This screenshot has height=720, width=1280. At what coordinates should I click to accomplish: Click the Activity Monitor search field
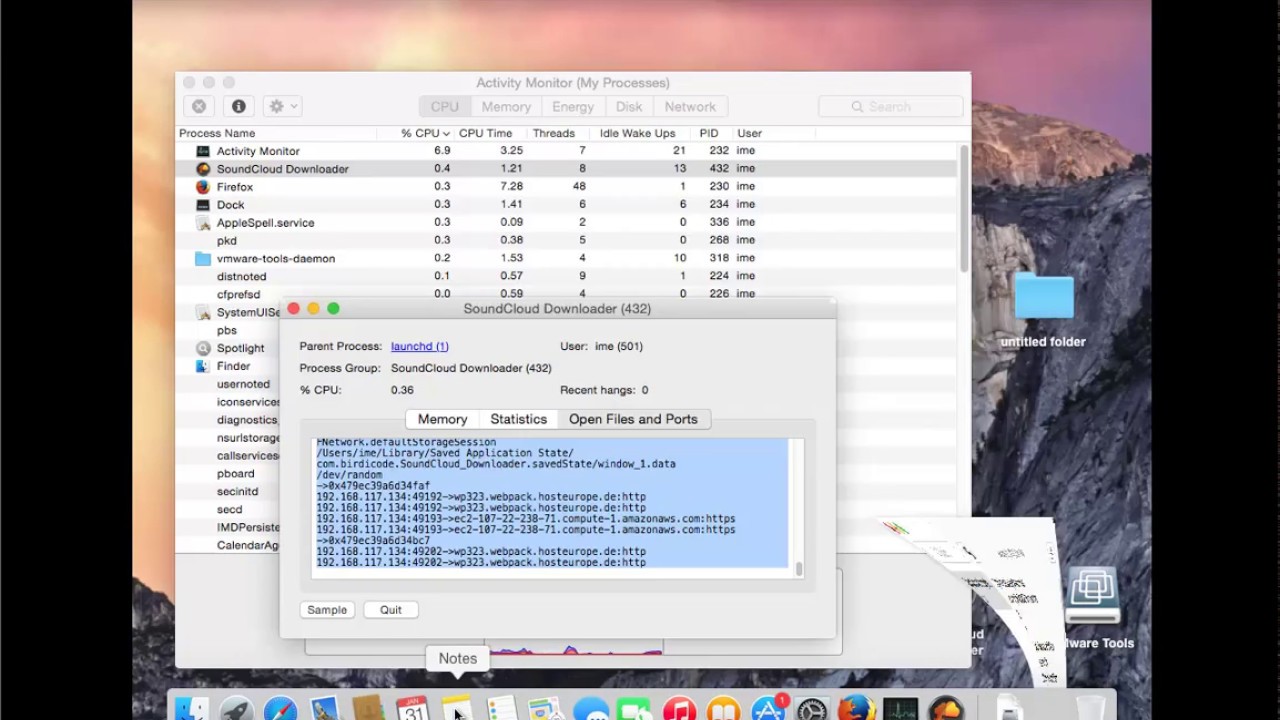890,106
